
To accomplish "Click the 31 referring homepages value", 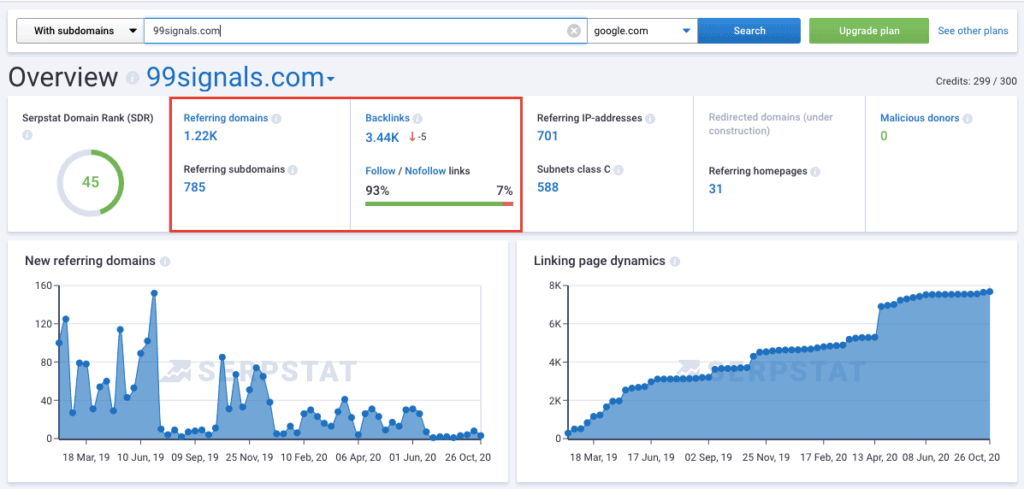I will (x=716, y=189).
